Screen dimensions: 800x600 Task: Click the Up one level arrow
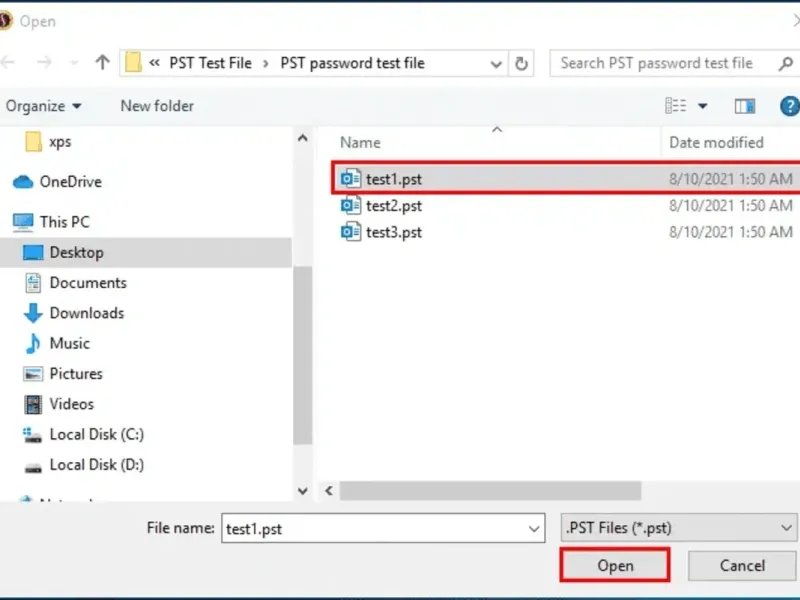tap(102, 63)
